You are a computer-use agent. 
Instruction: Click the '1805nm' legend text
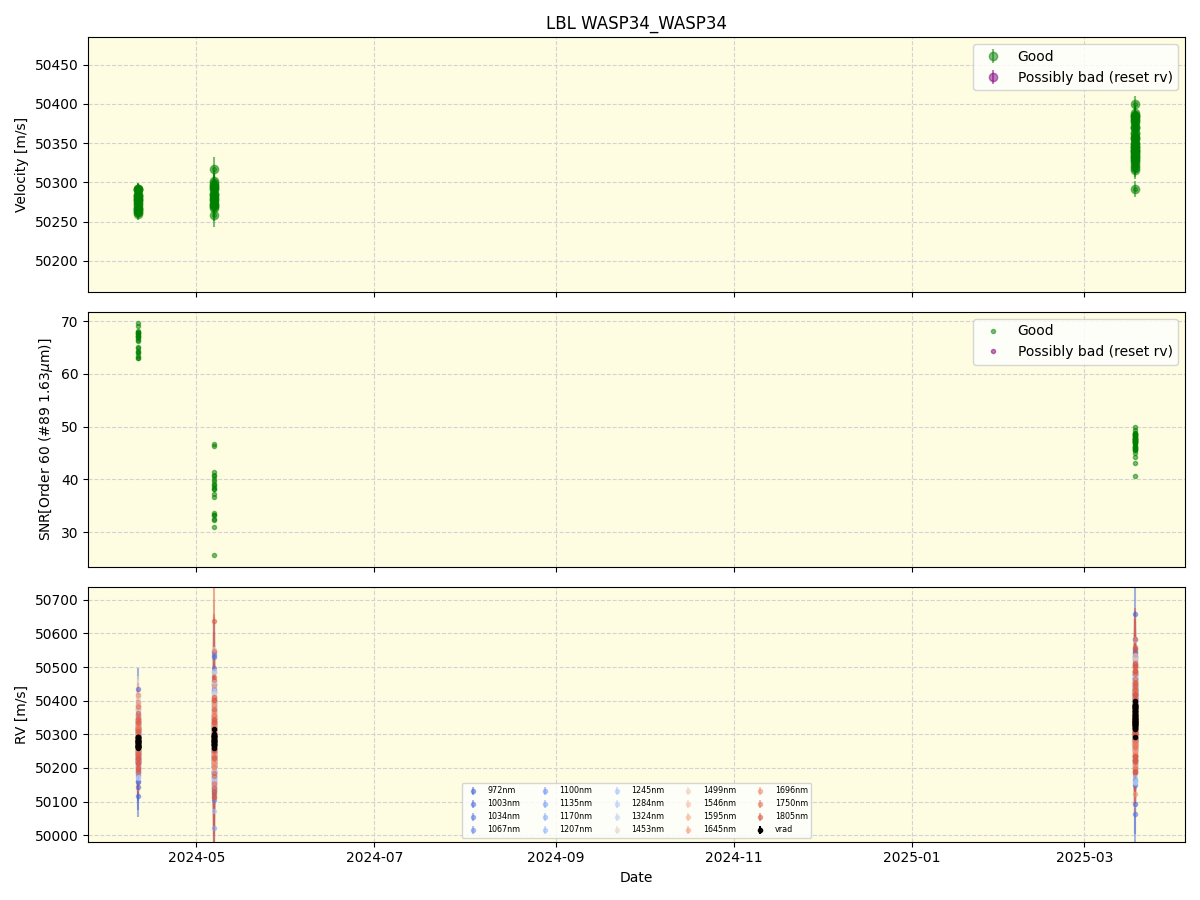tap(791, 816)
